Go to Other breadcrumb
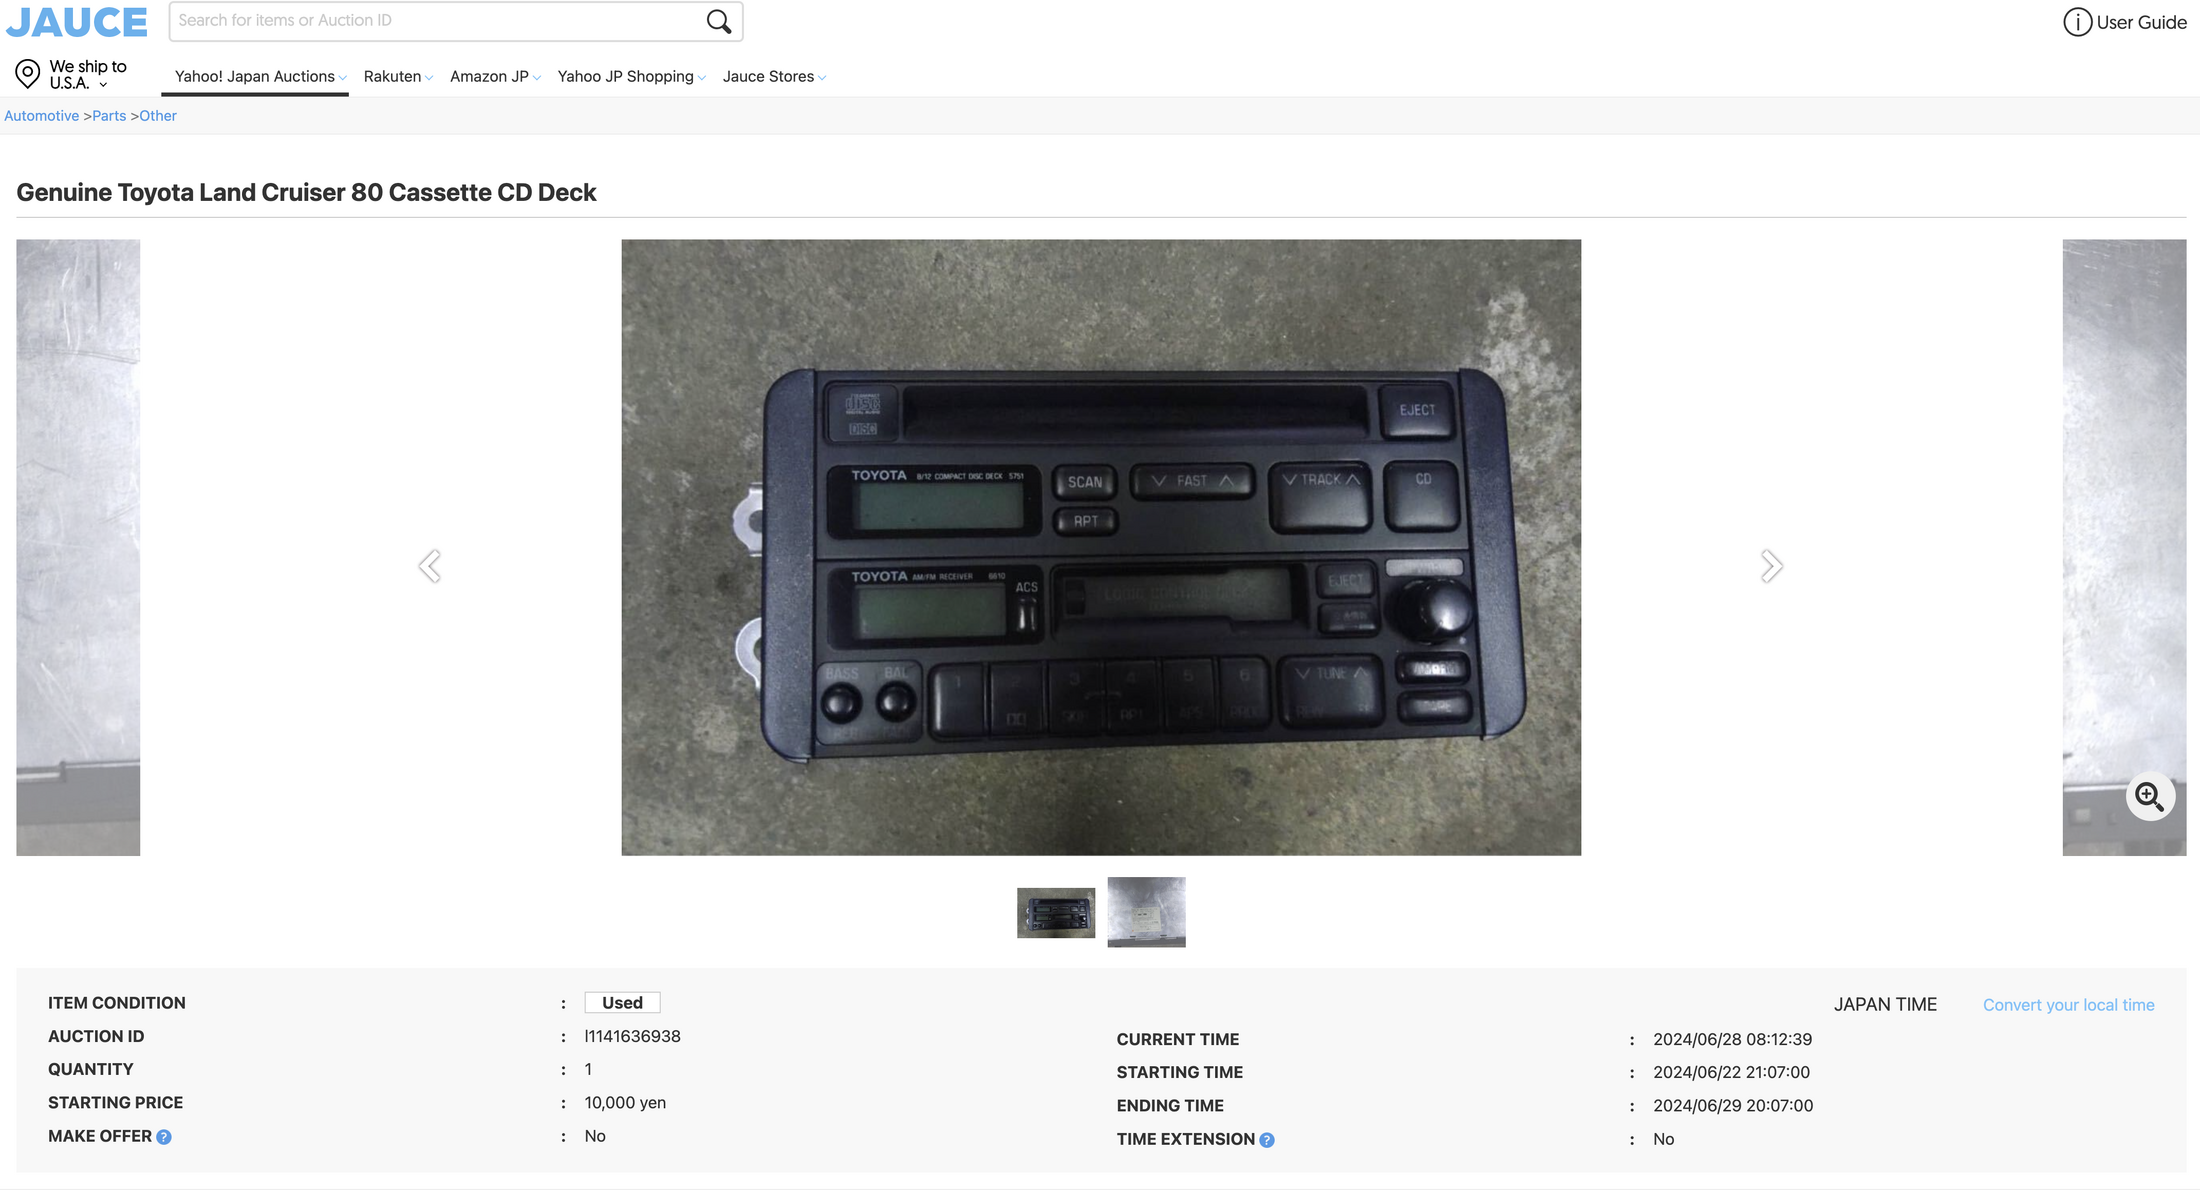This screenshot has height=1190, width=2200. point(158,116)
